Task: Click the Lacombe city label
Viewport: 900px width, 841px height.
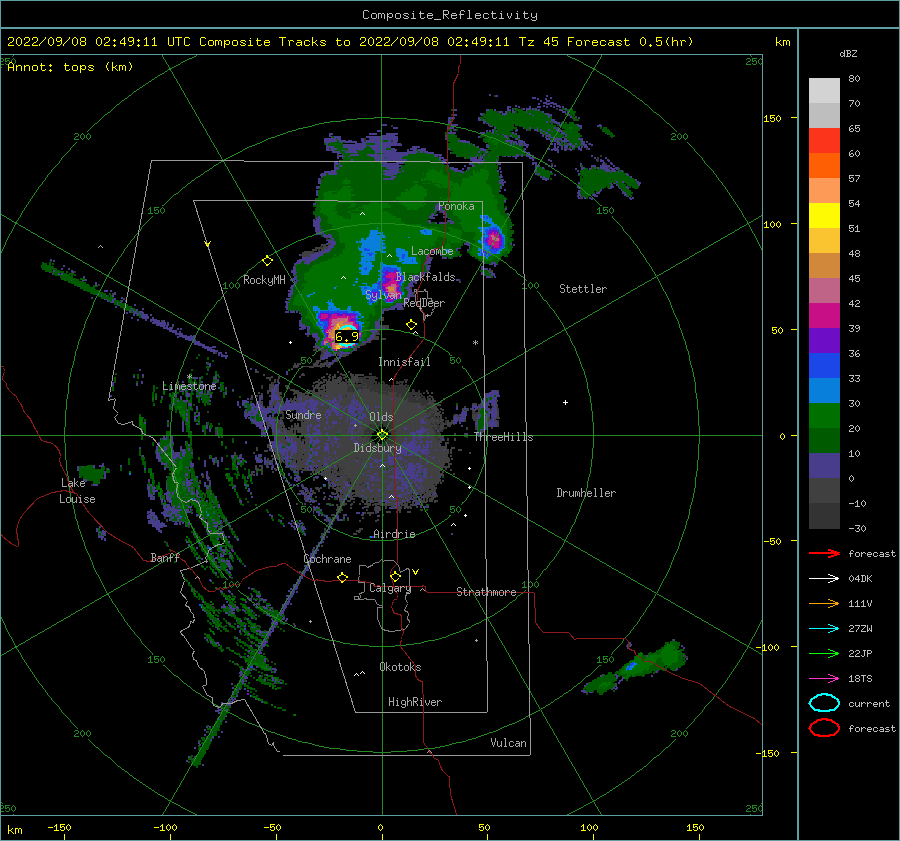Action: tap(432, 251)
